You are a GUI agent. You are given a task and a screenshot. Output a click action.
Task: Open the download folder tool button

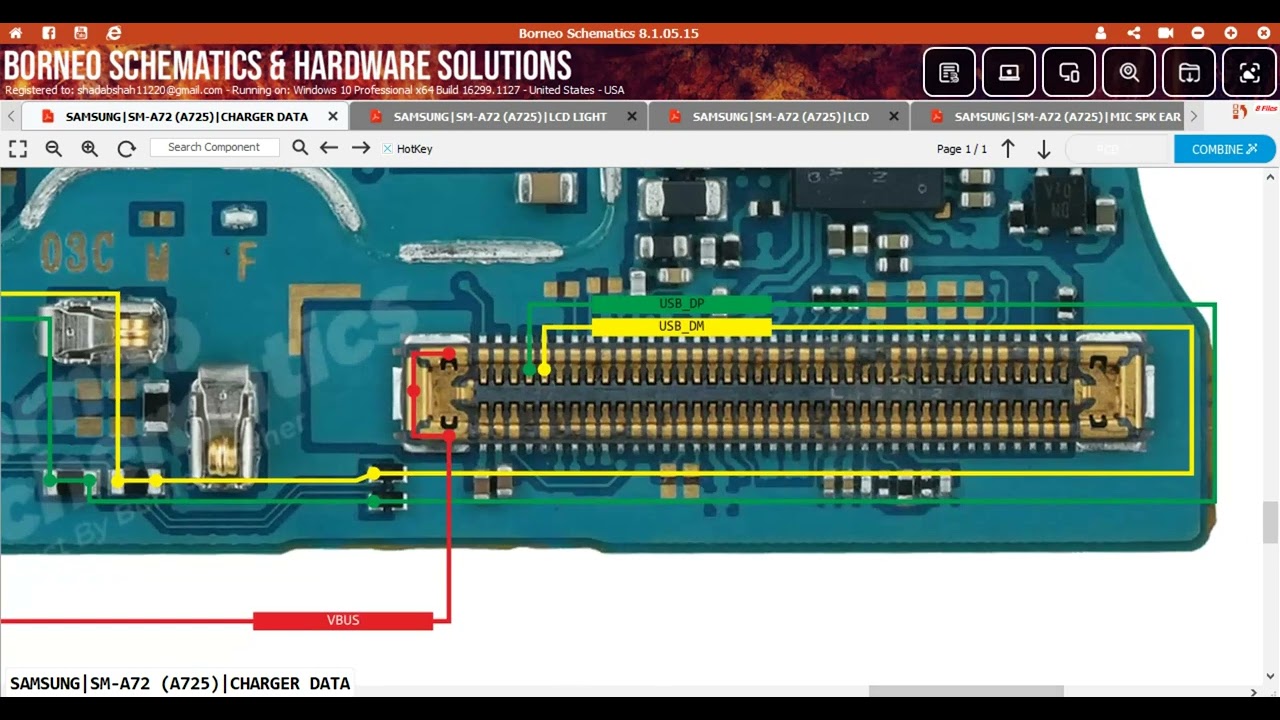tap(1189, 72)
